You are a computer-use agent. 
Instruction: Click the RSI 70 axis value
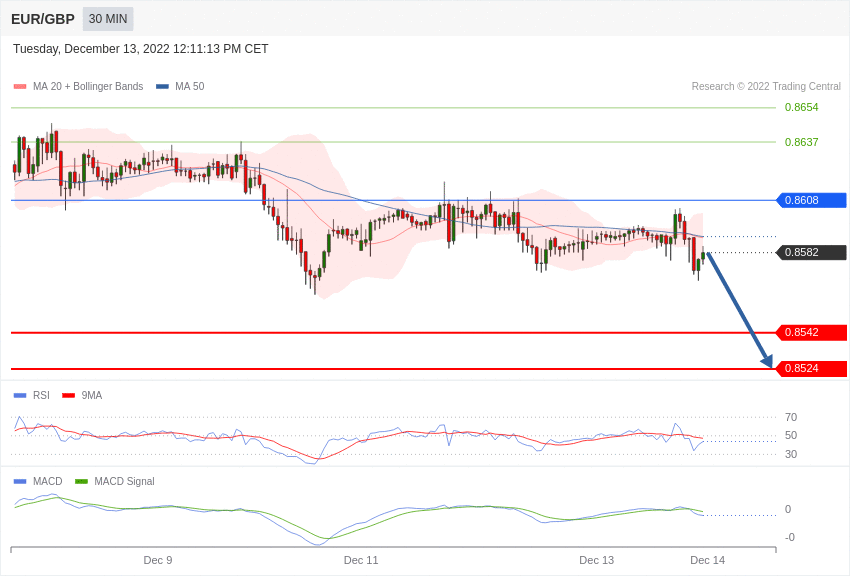point(791,417)
